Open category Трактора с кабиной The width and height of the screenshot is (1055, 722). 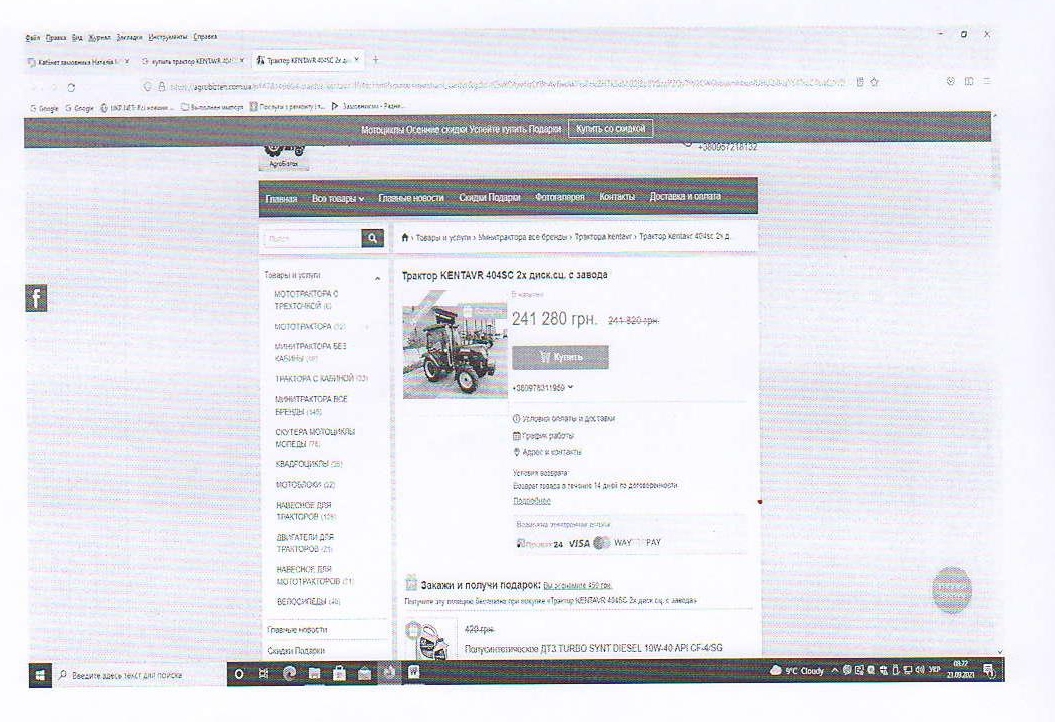321,379
